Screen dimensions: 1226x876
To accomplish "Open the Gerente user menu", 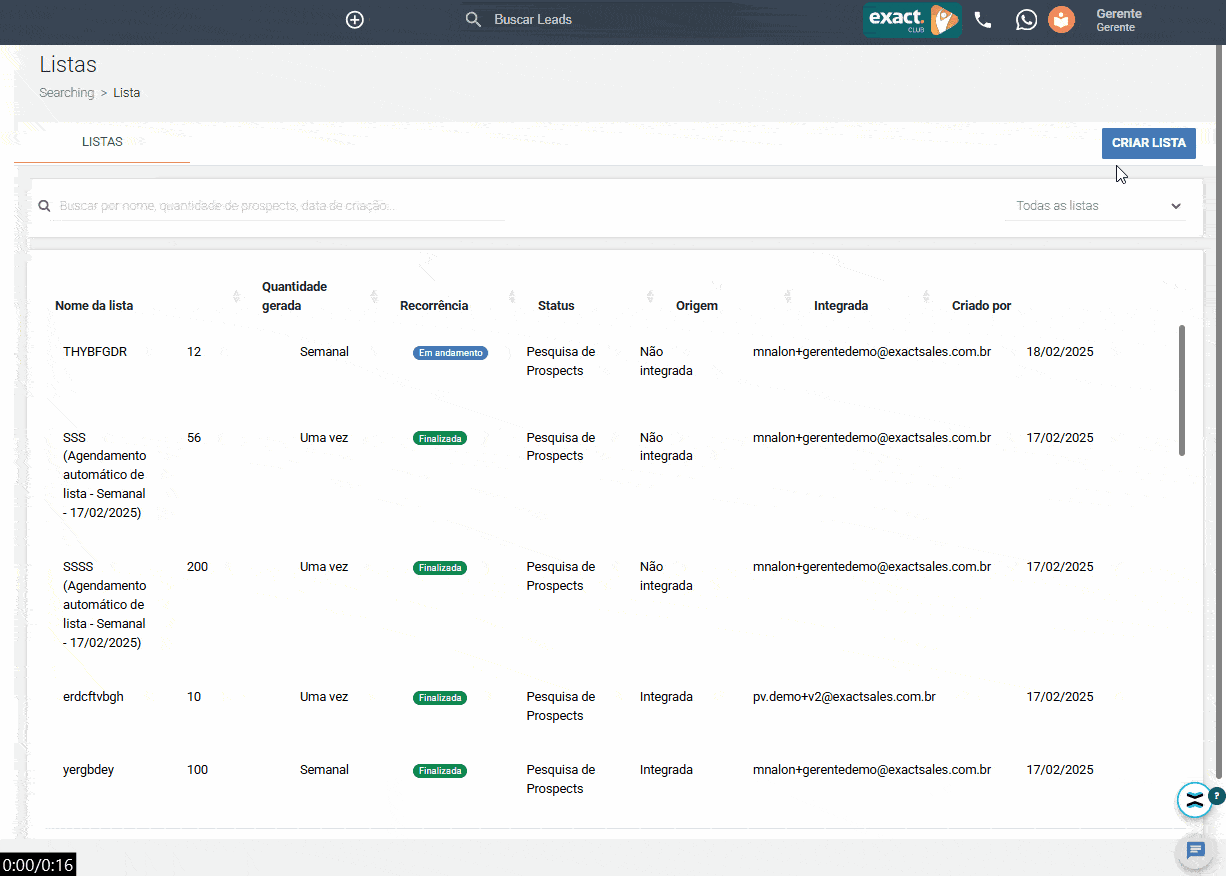I will click(1119, 20).
